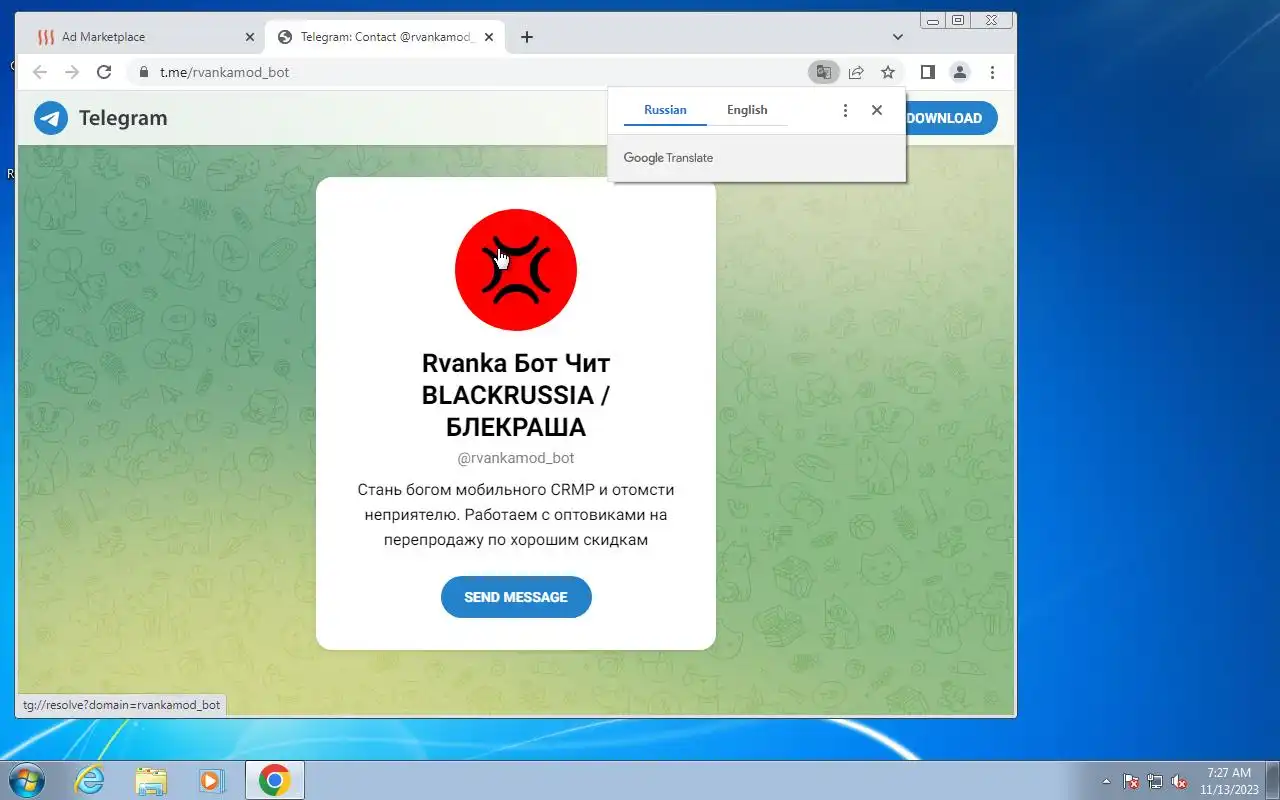The height and width of the screenshot is (800, 1280).
Task: Click the red angry Rvanka bot avatar
Action: tap(516, 270)
